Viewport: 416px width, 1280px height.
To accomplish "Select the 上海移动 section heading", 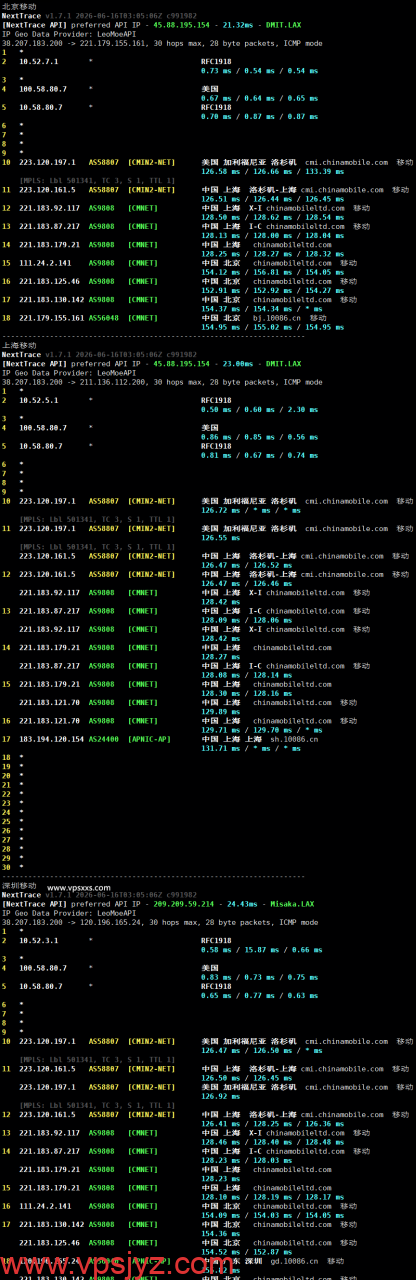I will coord(19,345).
